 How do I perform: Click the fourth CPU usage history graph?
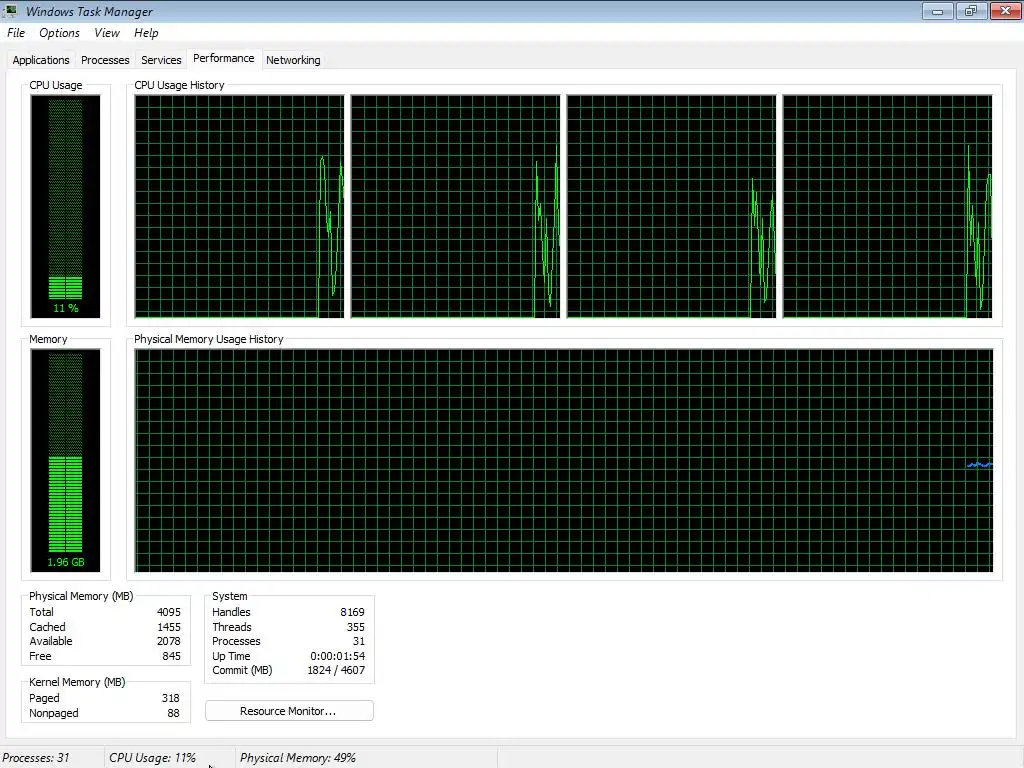point(888,206)
